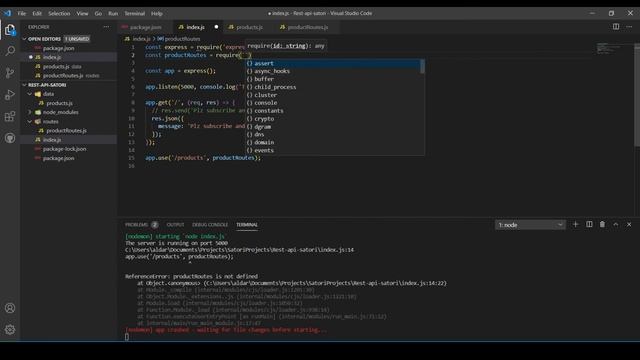Choose 'child_process' from autocomplete list
The height and width of the screenshot is (360, 640).
tap(332, 87)
